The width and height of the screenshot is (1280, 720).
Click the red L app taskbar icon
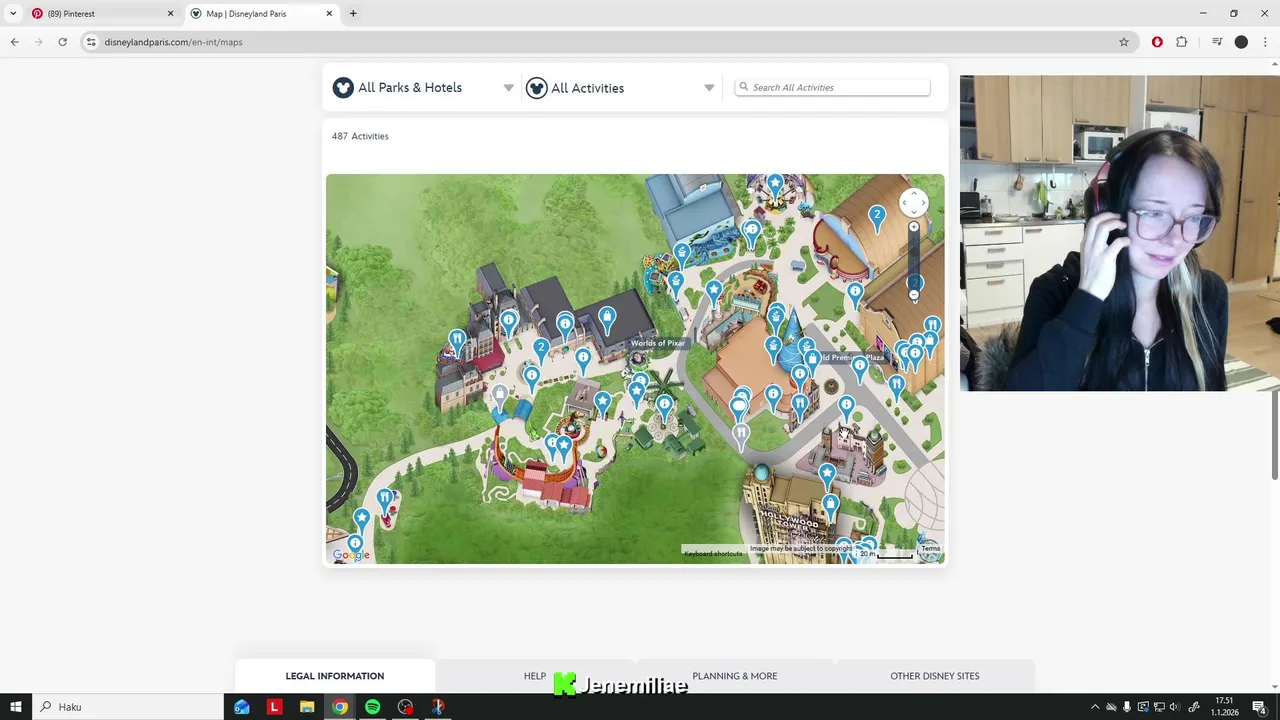coord(274,707)
